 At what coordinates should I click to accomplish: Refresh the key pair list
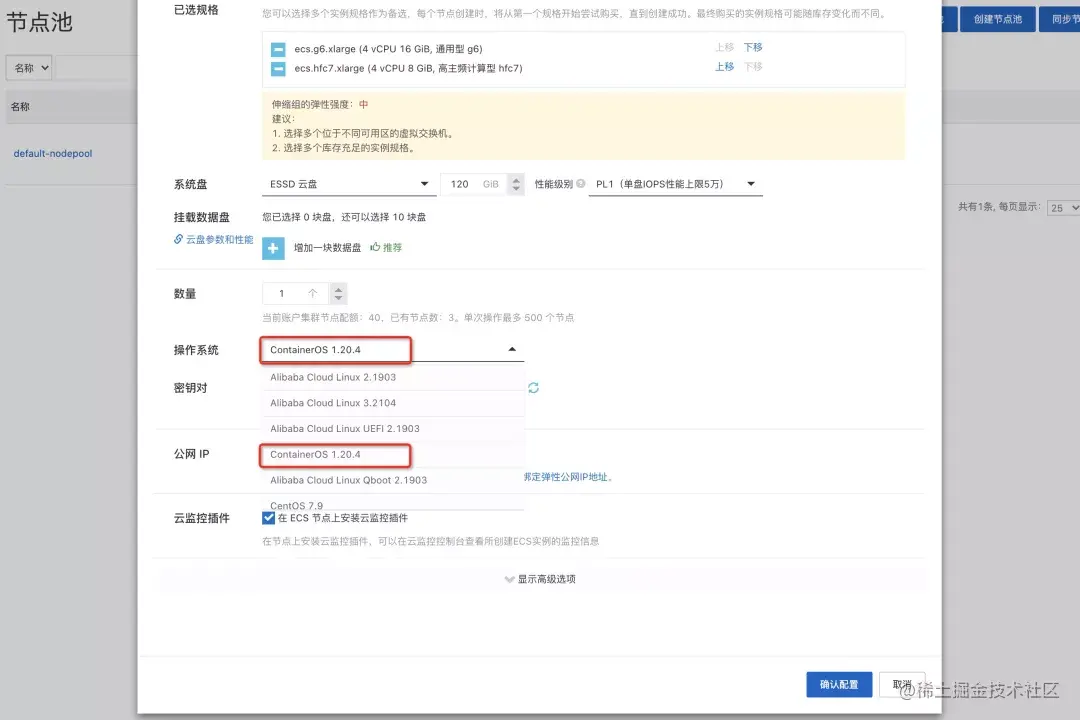(x=533, y=387)
